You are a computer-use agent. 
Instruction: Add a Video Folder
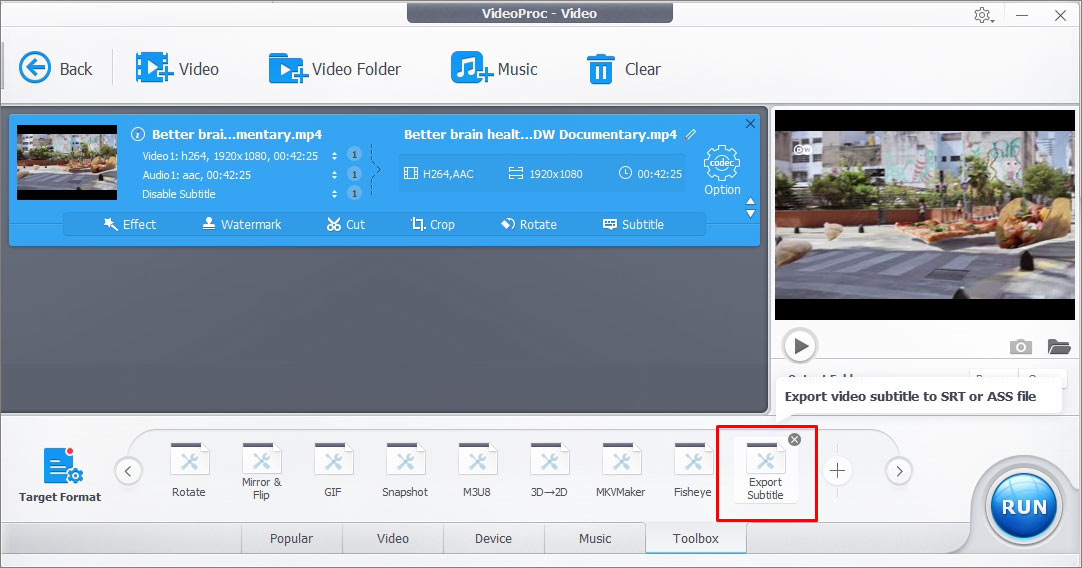[x=335, y=68]
